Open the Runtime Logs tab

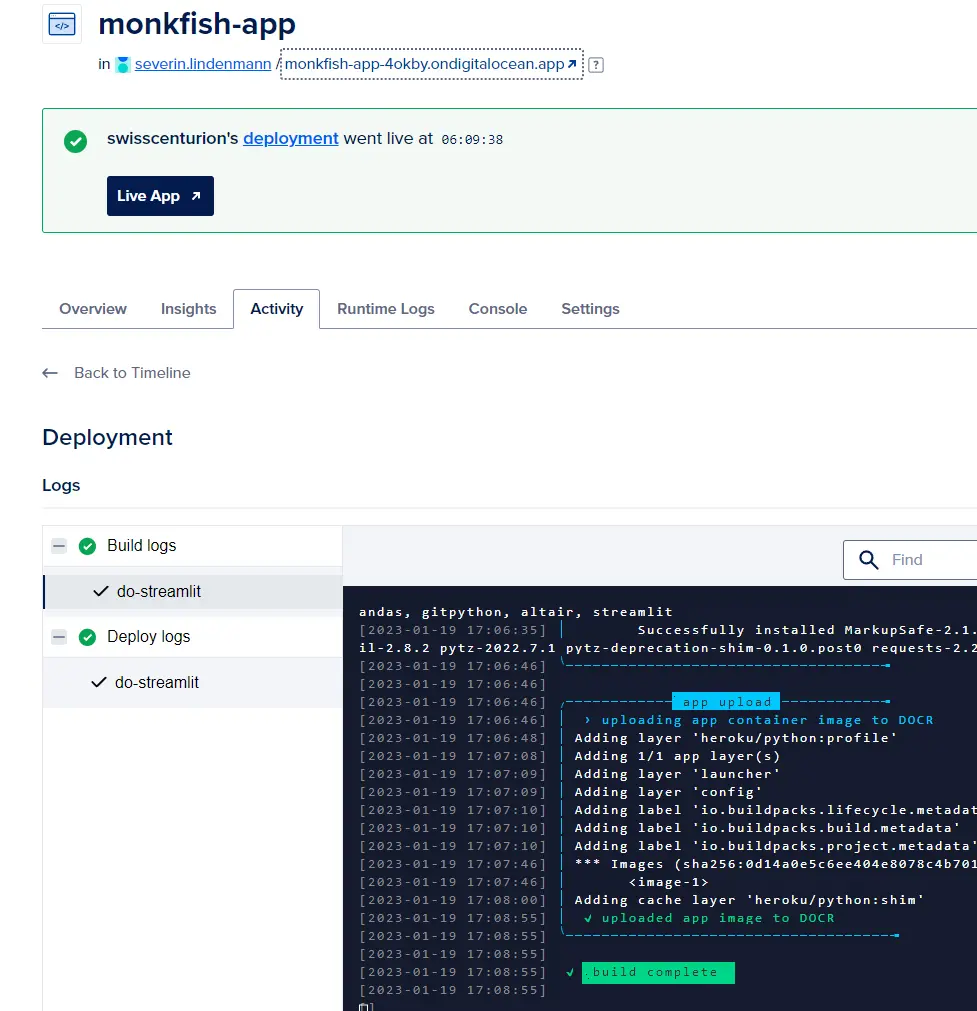point(386,309)
